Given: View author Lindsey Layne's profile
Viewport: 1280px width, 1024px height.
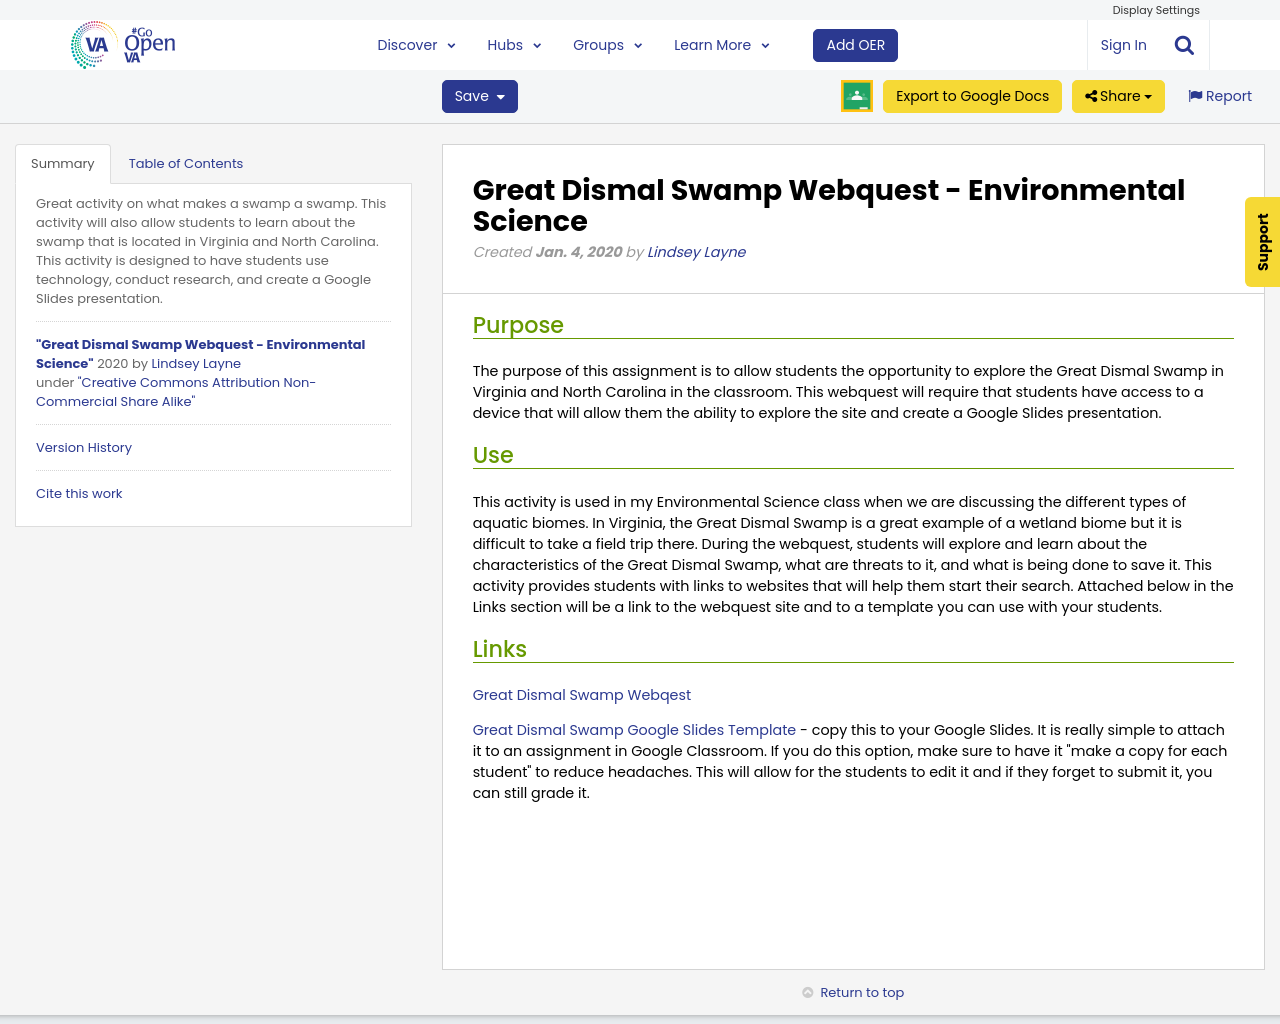Looking at the screenshot, I should point(696,252).
